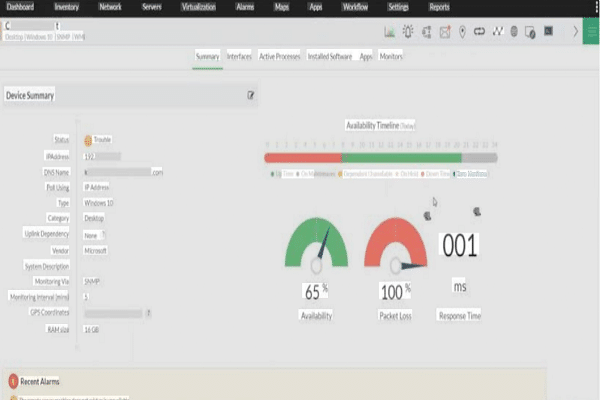Screen dimensions: 600x400
Task: Click the small icon above Response Time value
Action: [477, 211]
